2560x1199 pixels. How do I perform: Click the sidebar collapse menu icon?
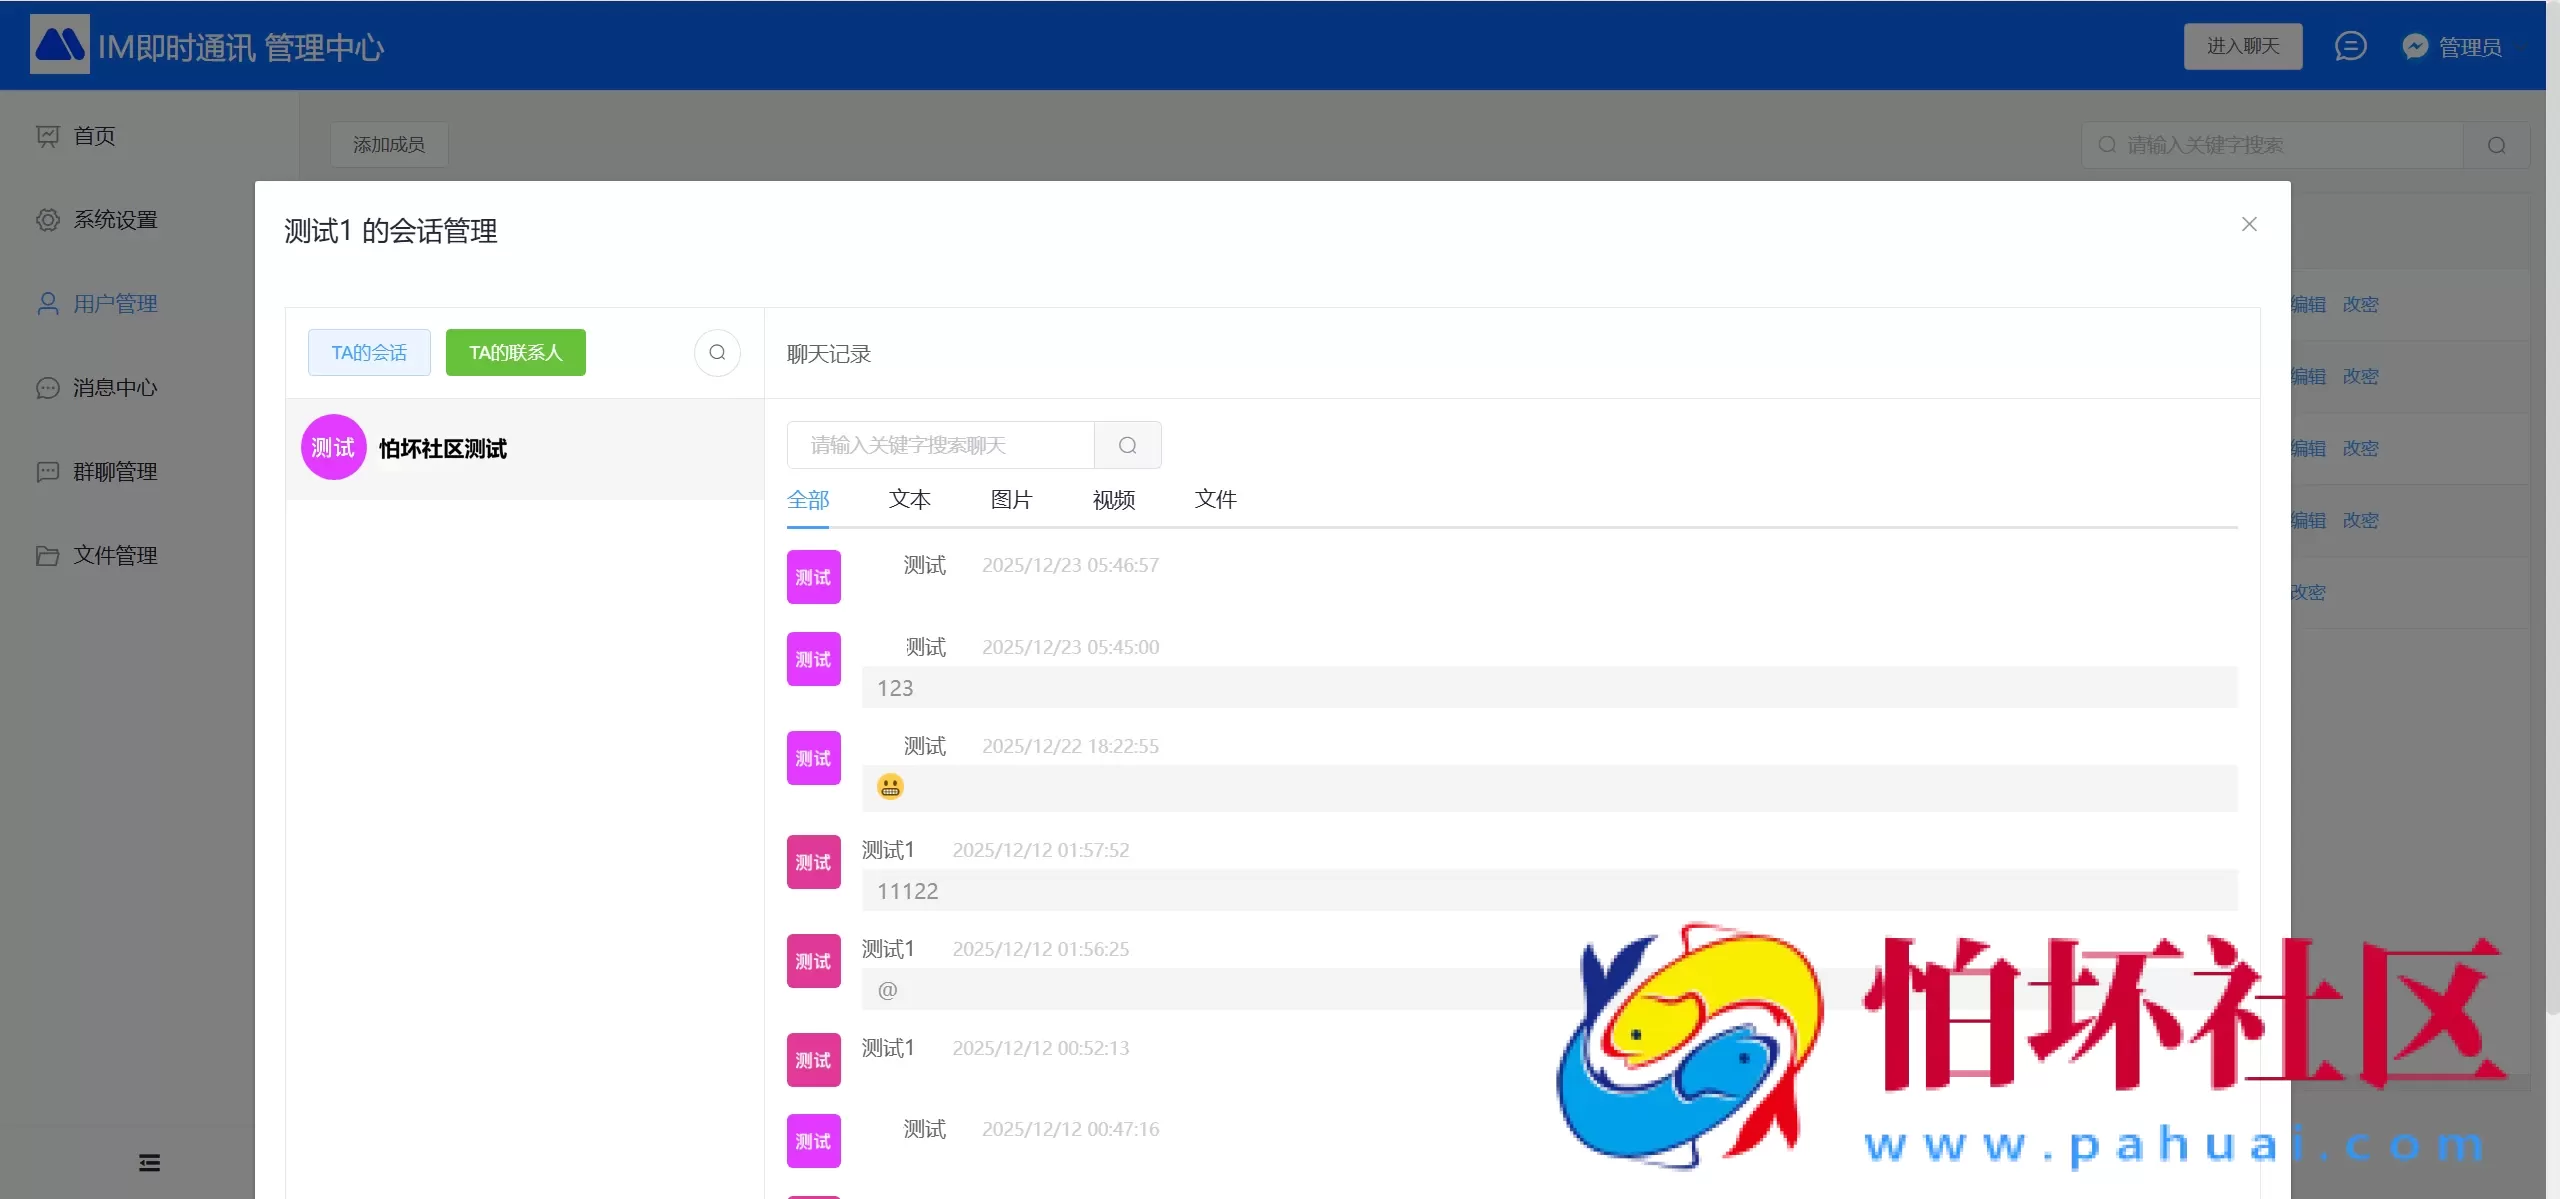[x=149, y=1162]
